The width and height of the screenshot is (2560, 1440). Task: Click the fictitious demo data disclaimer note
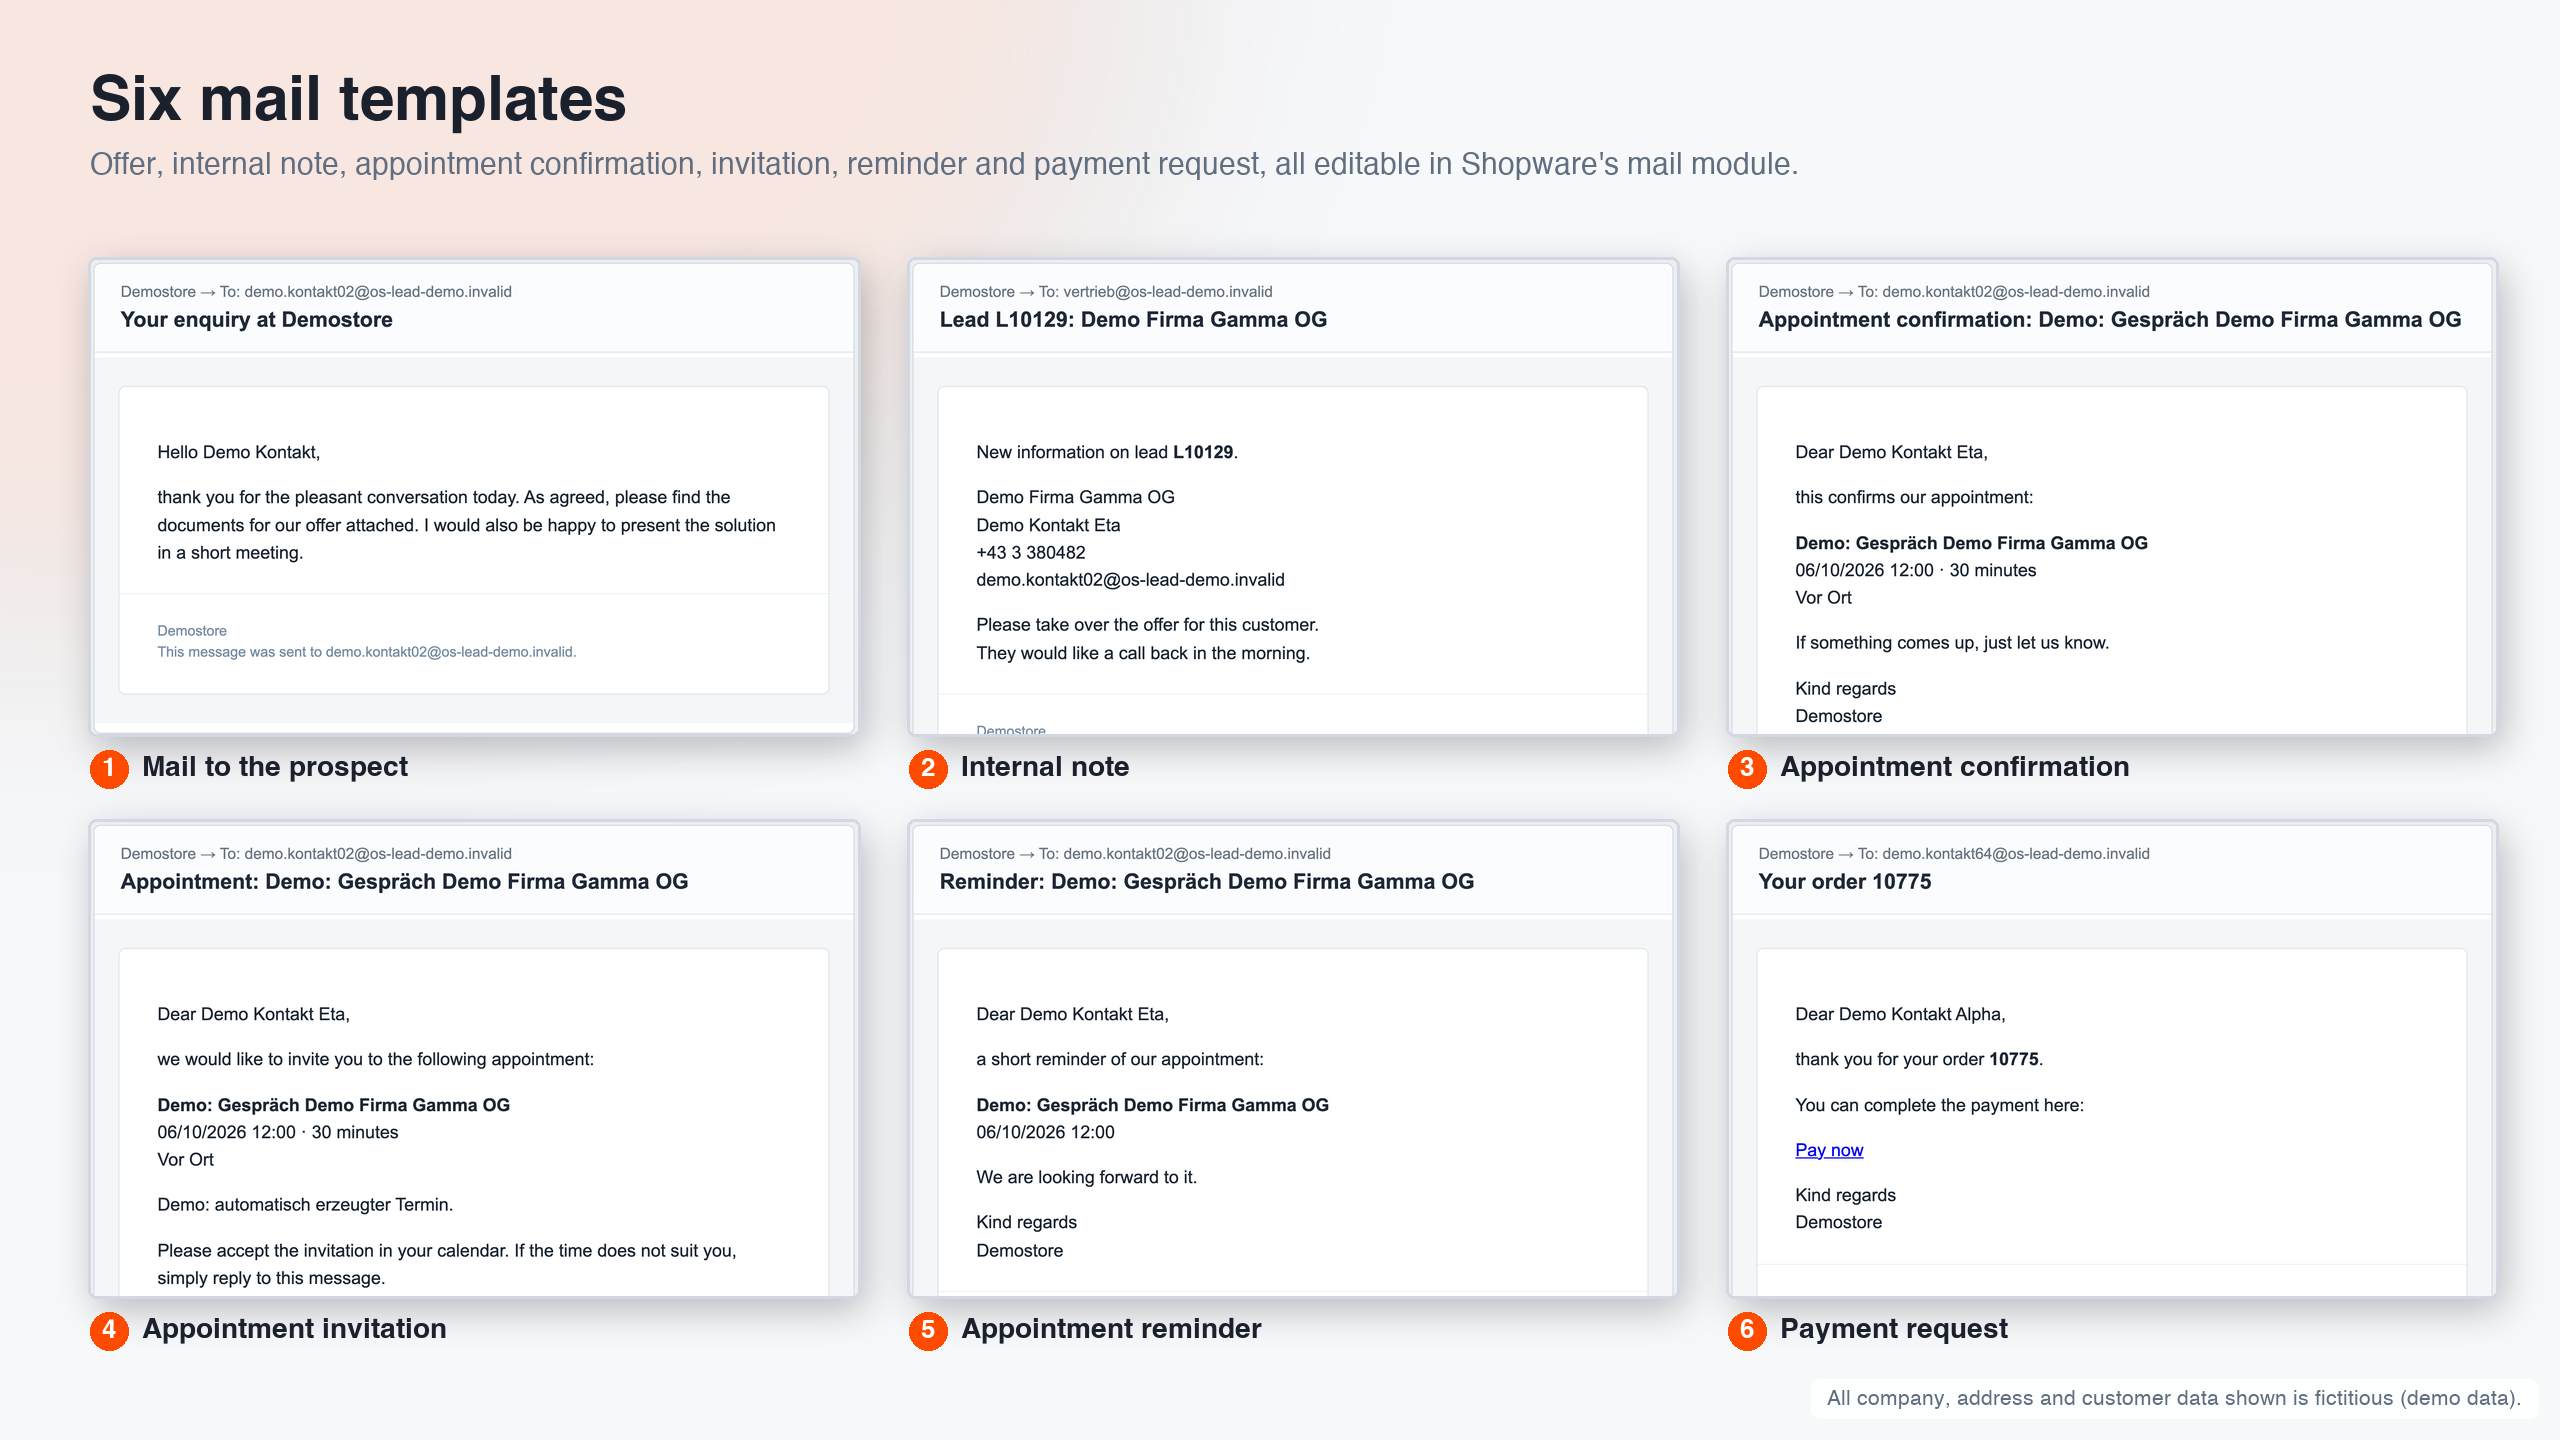2174,1398
